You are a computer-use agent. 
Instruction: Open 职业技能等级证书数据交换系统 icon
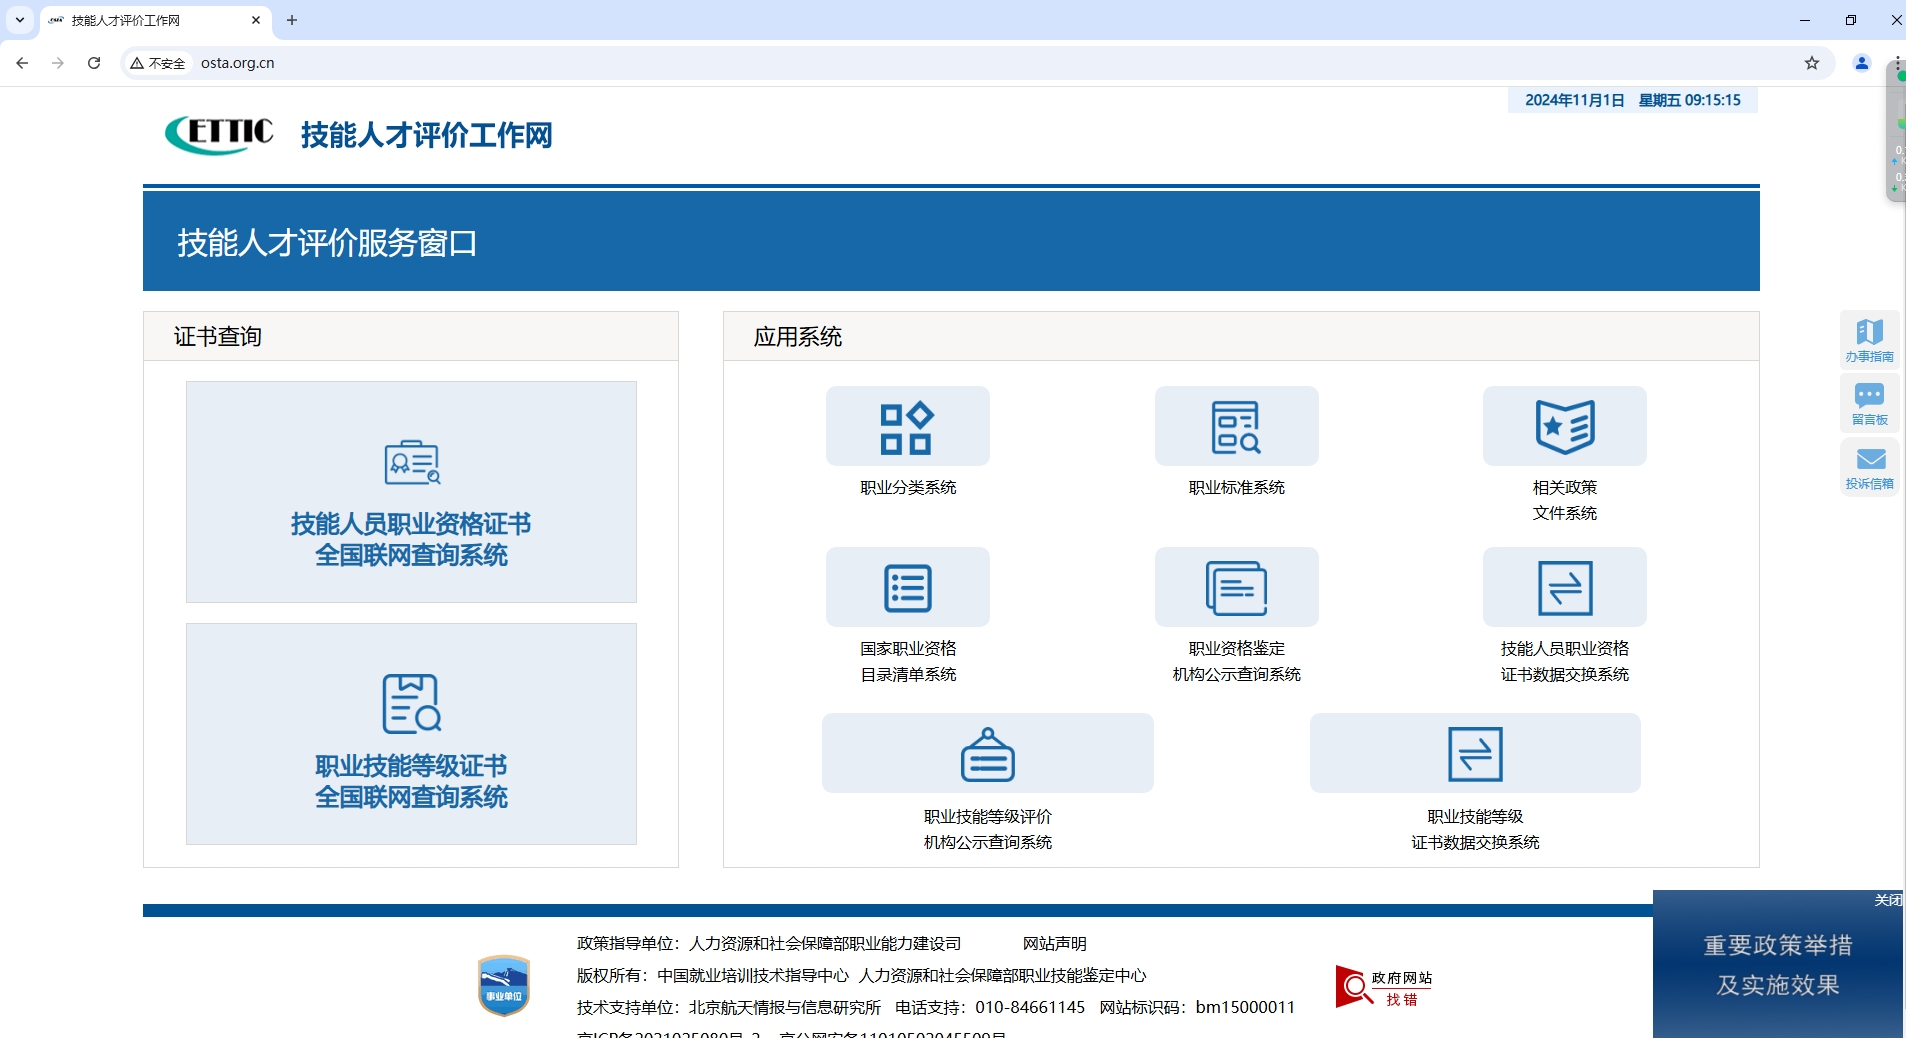1475,754
